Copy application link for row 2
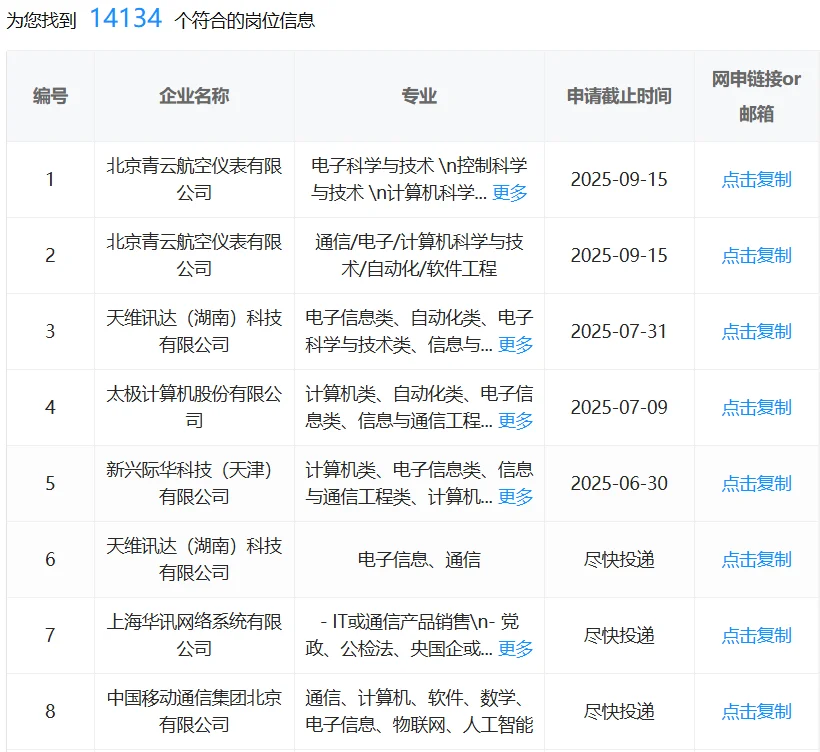The width and height of the screenshot is (820, 752). [x=756, y=255]
